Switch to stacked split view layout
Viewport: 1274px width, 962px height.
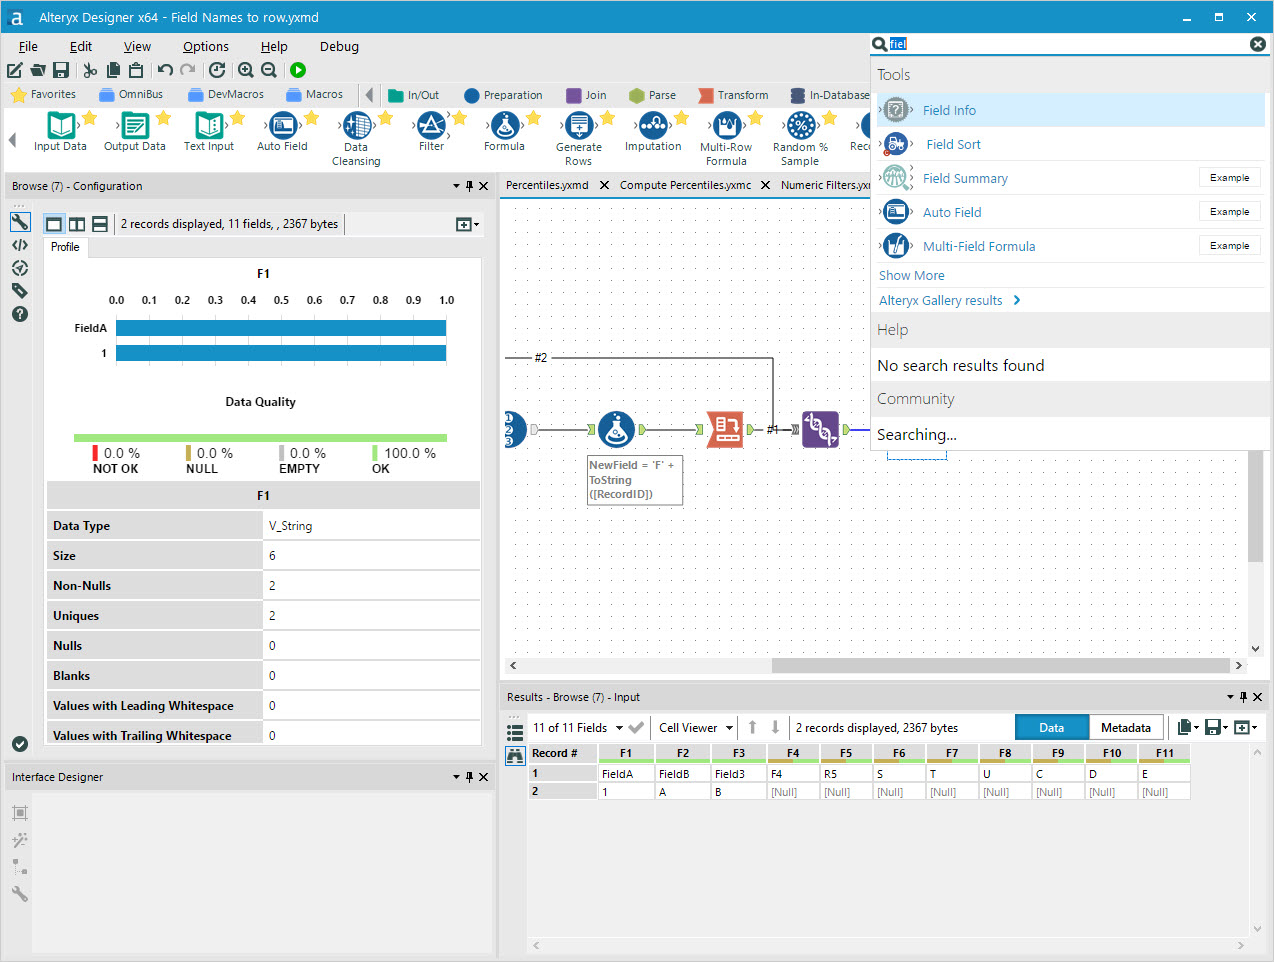100,224
